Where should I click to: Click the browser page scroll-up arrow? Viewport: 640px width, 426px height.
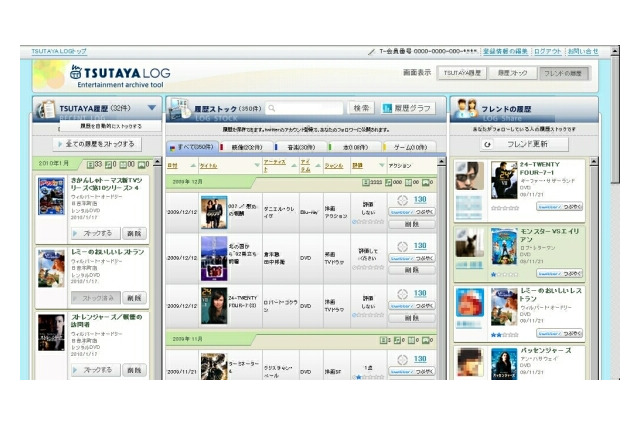tap(615, 51)
